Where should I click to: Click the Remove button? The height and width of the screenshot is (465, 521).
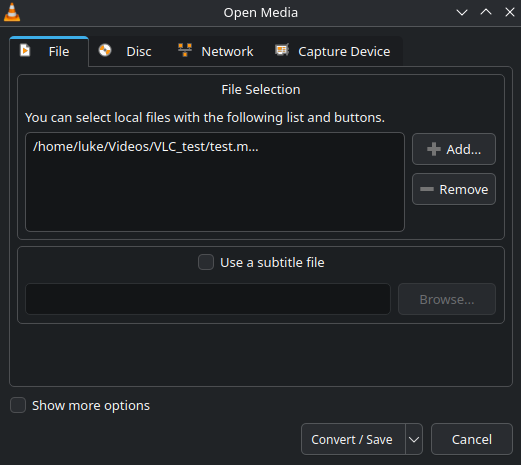coord(454,189)
